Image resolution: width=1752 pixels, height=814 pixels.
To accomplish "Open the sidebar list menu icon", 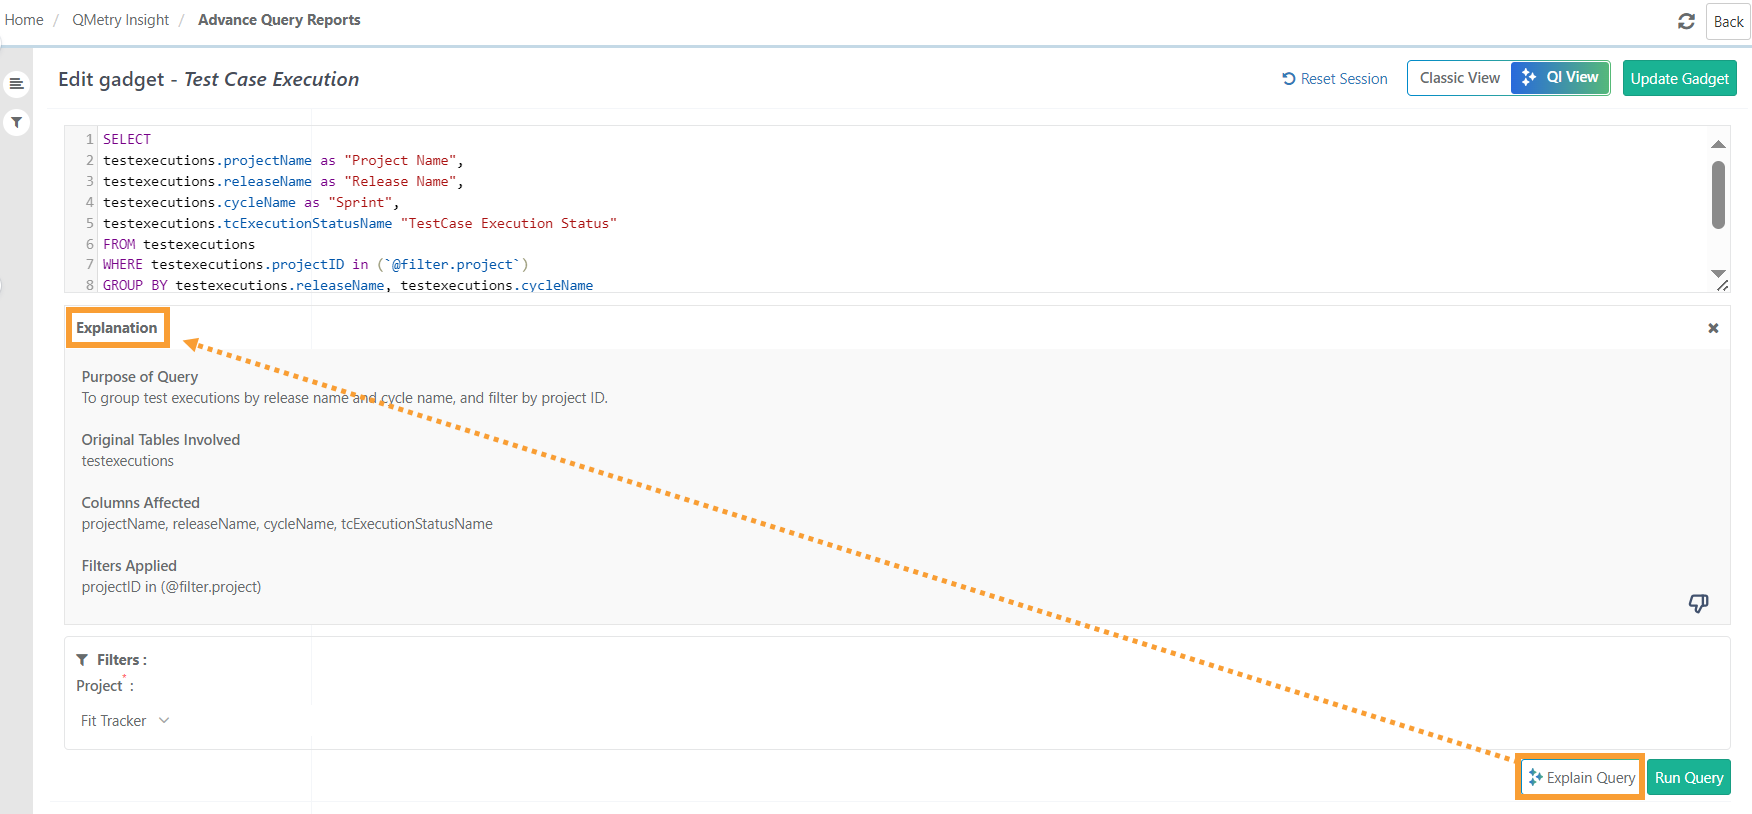I will pos(16,84).
